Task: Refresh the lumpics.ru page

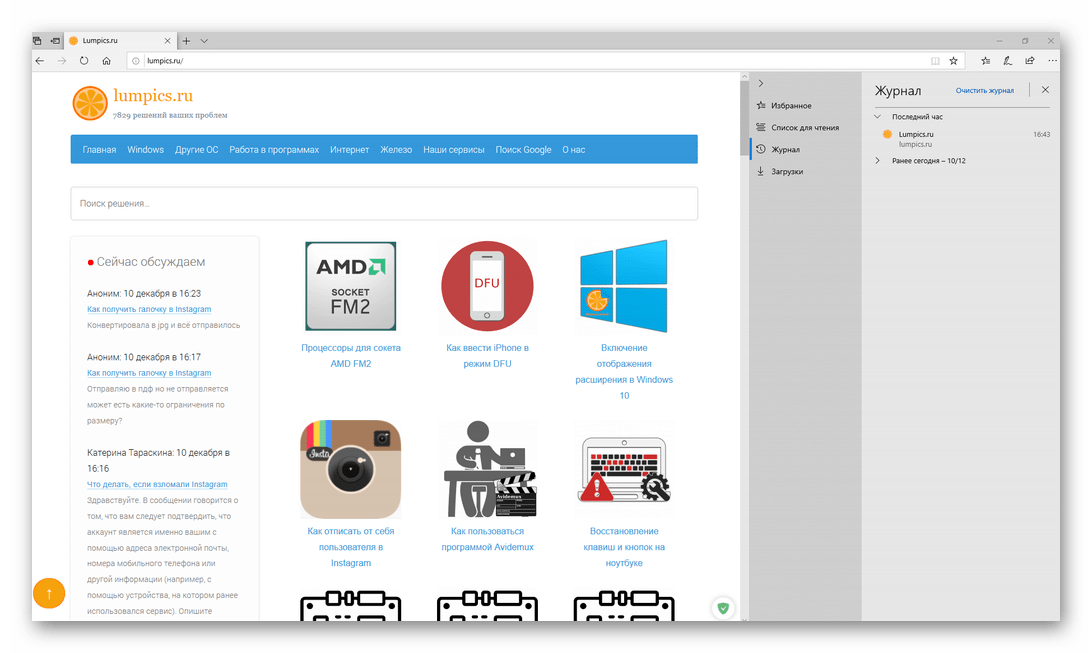Action: pyautogui.click(x=84, y=61)
